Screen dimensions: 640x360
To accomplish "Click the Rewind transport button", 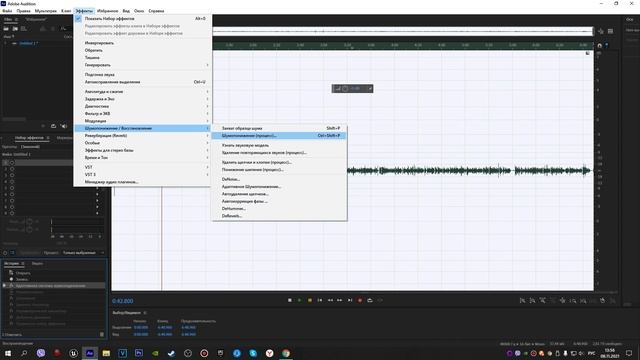I will click(x=330, y=300).
